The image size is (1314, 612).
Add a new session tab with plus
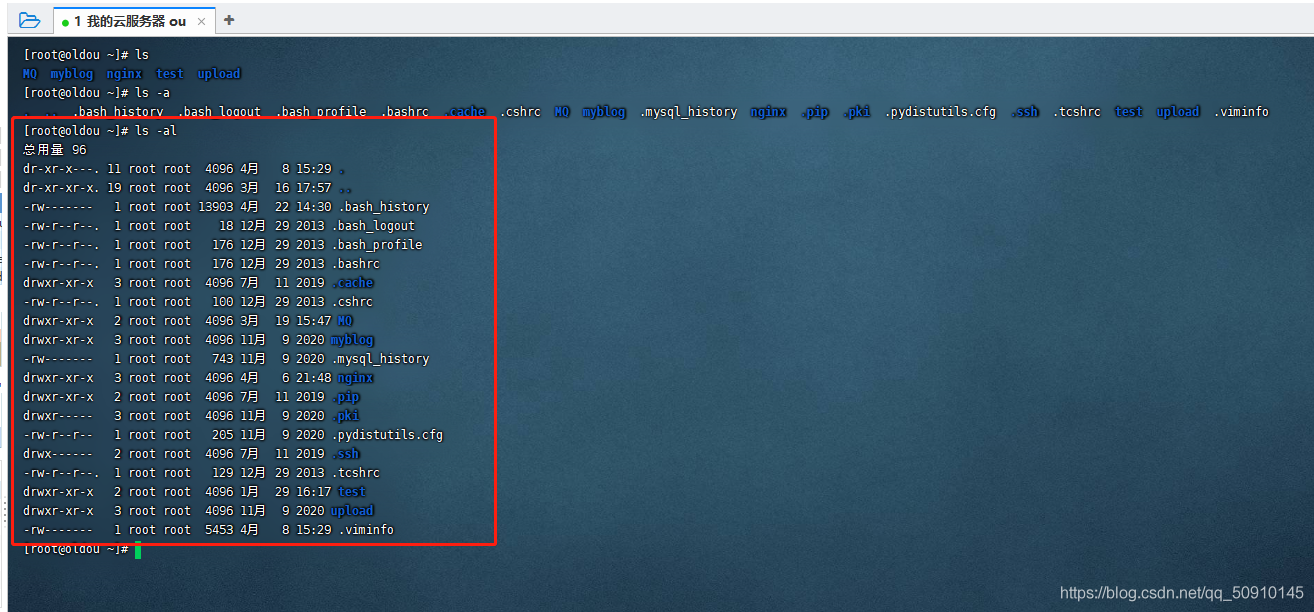pyautogui.click(x=229, y=20)
